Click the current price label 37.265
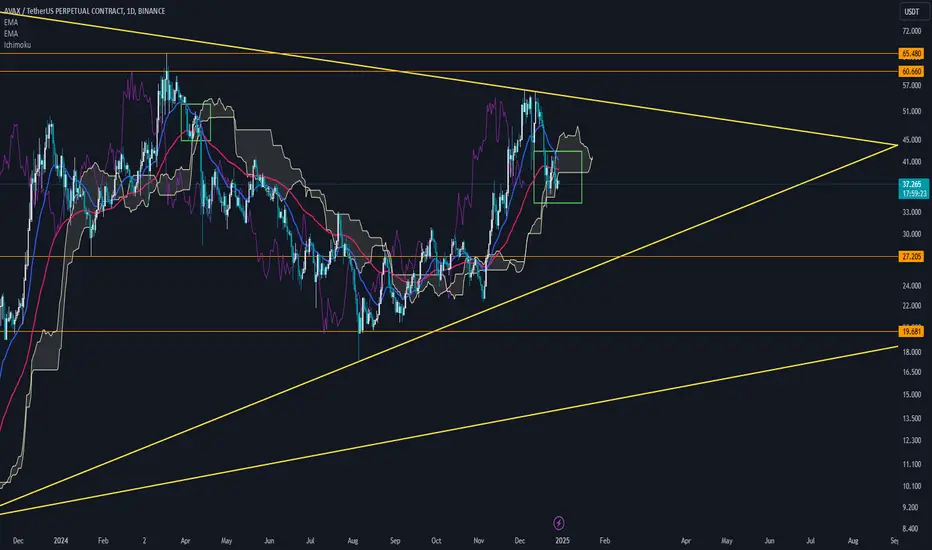The height and width of the screenshot is (550, 932). pyautogui.click(x=911, y=184)
